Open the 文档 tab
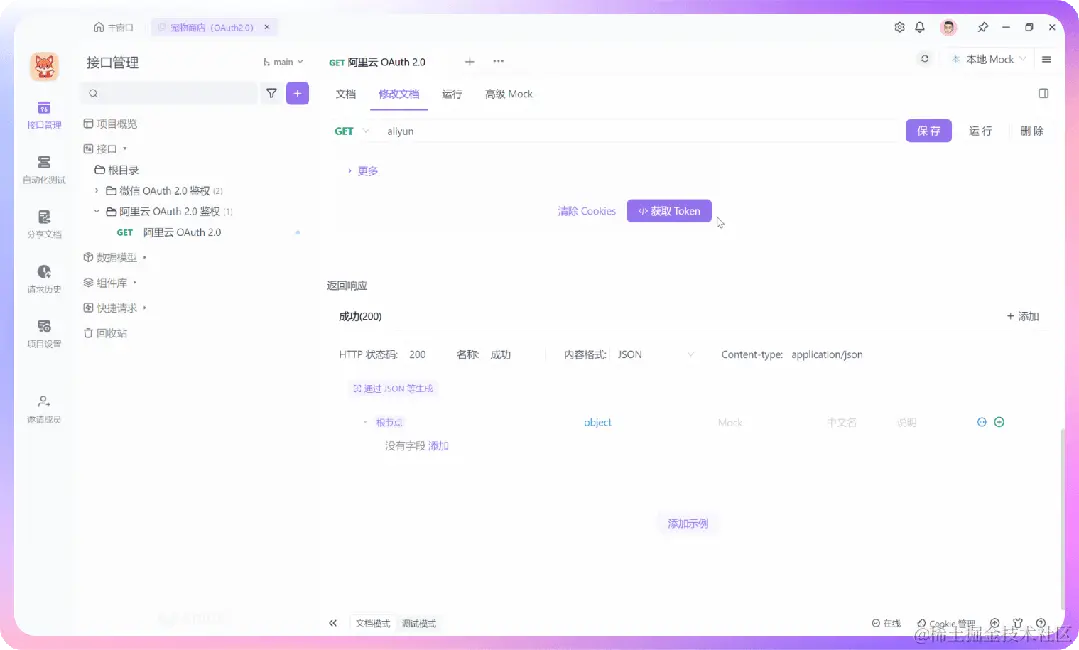The height and width of the screenshot is (650, 1079). click(x=345, y=93)
